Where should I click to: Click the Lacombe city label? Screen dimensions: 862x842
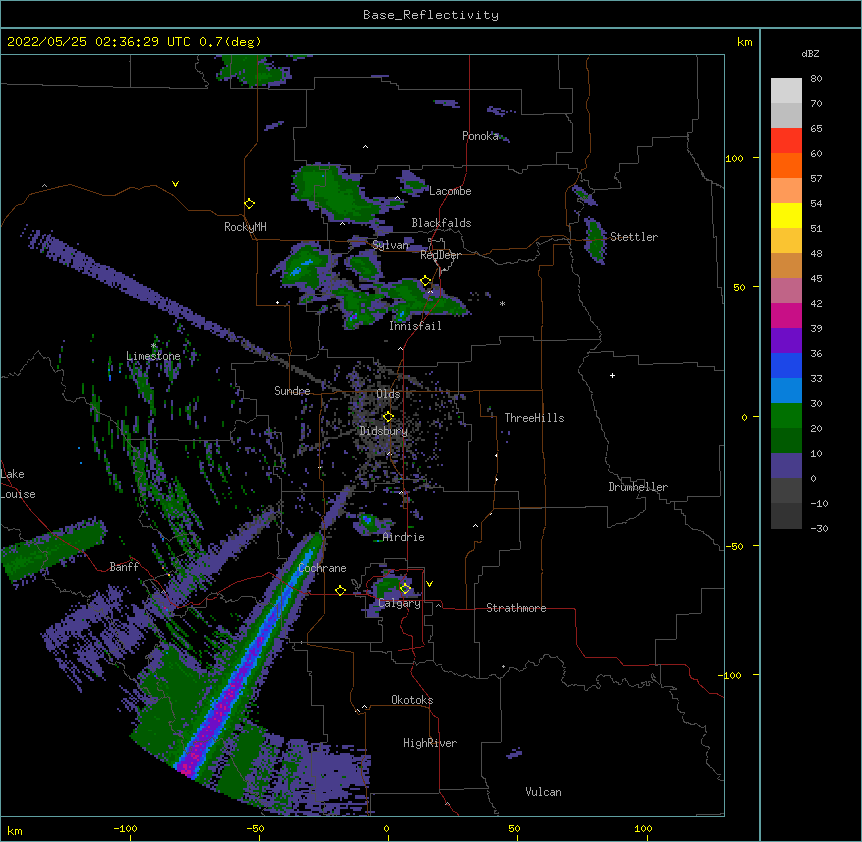(x=450, y=191)
